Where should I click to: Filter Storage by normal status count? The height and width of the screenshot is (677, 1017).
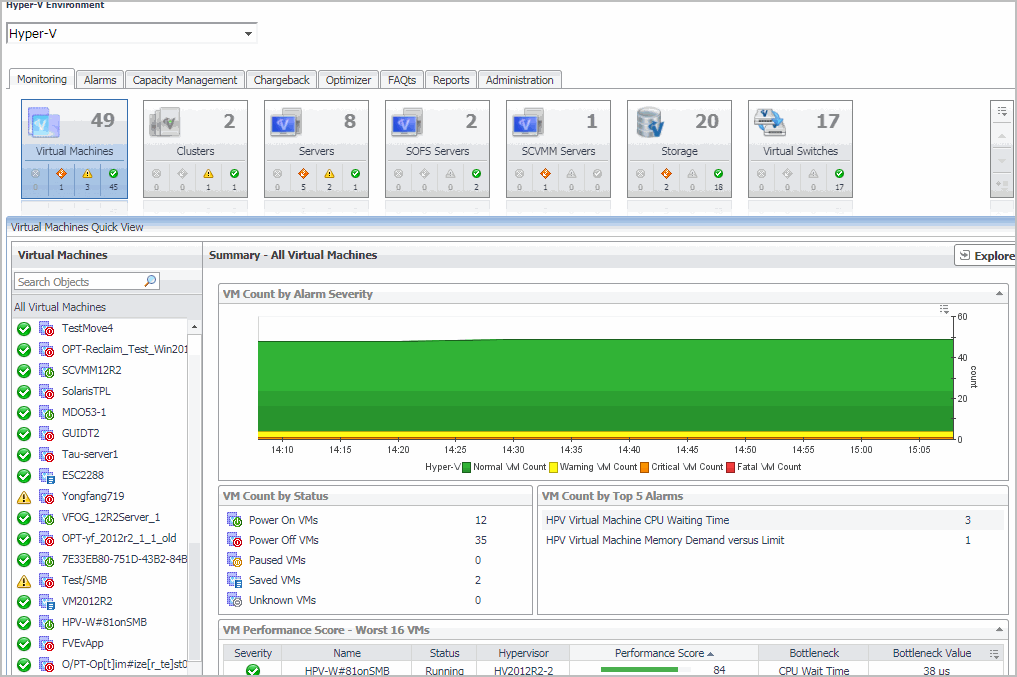click(718, 178)
